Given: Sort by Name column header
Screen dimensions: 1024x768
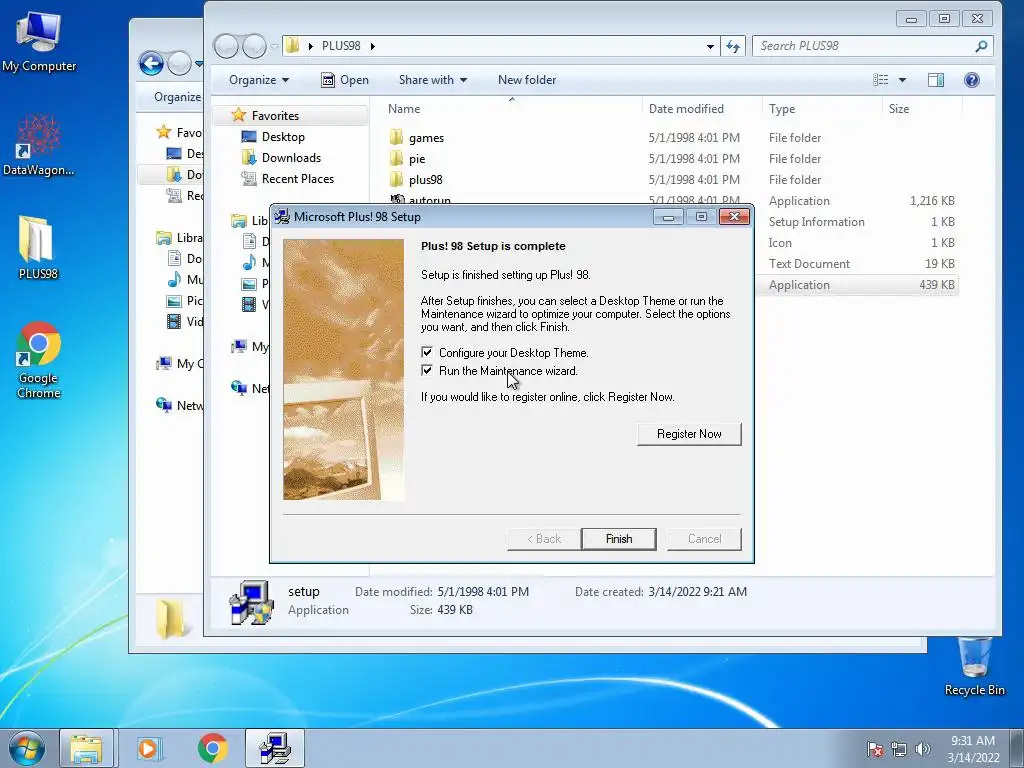Looking at the screenshot, I should pyautogui.click(x=404, y=108).
